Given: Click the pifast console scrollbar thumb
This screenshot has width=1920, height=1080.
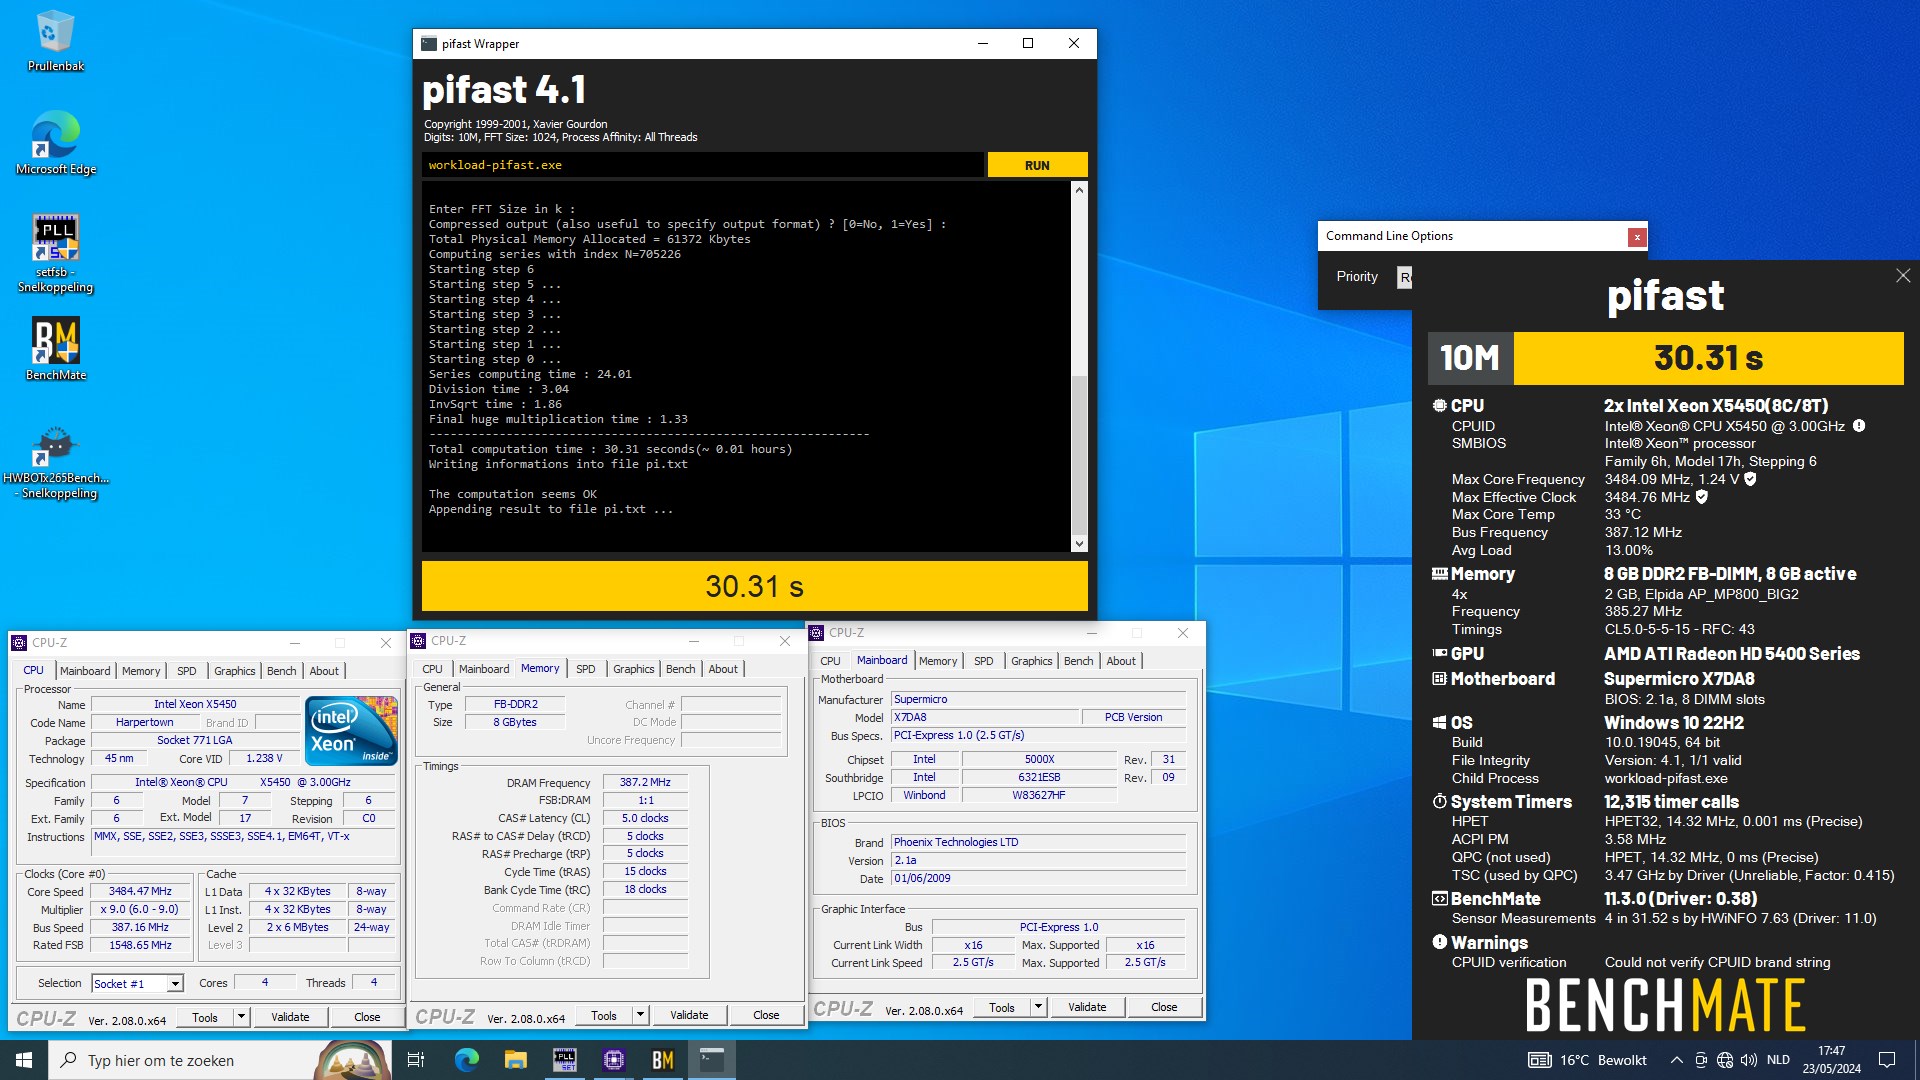Looking at the screenshot, I should pyautogui.click(x=1079, y=455).
